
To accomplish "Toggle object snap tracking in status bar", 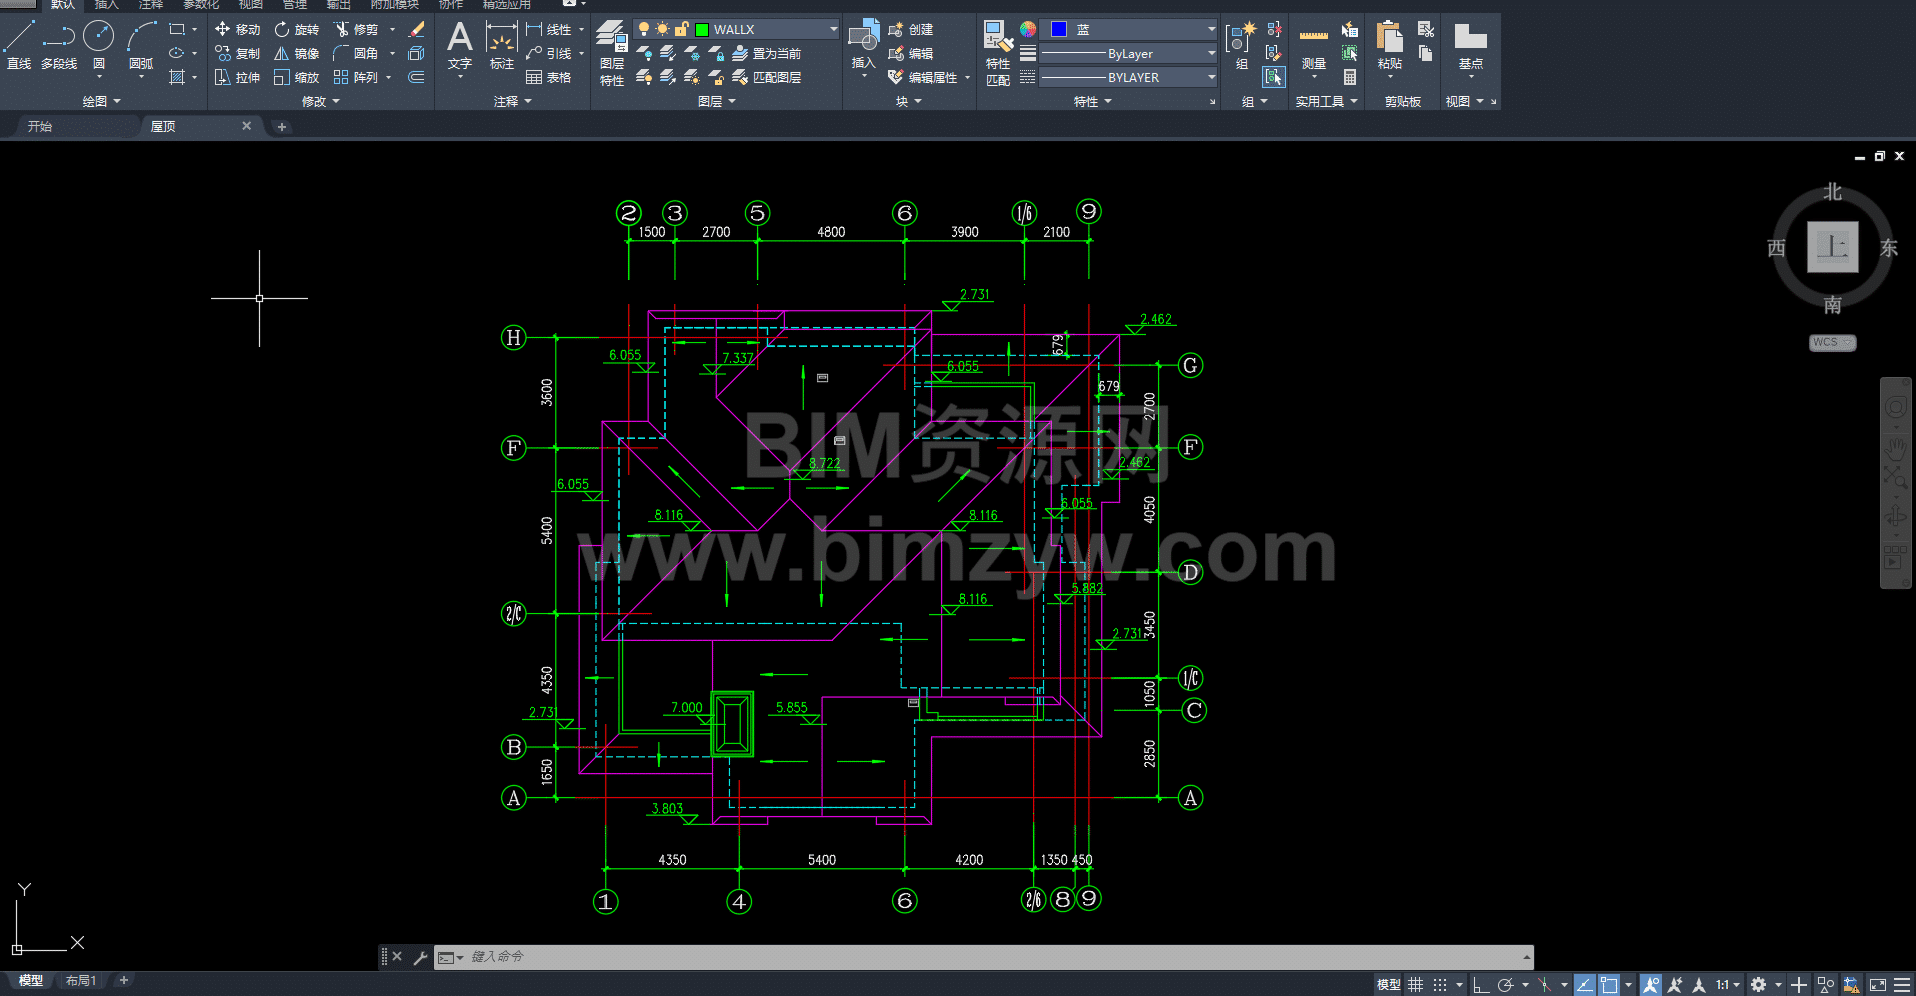I will click(x=1585, y=985).
